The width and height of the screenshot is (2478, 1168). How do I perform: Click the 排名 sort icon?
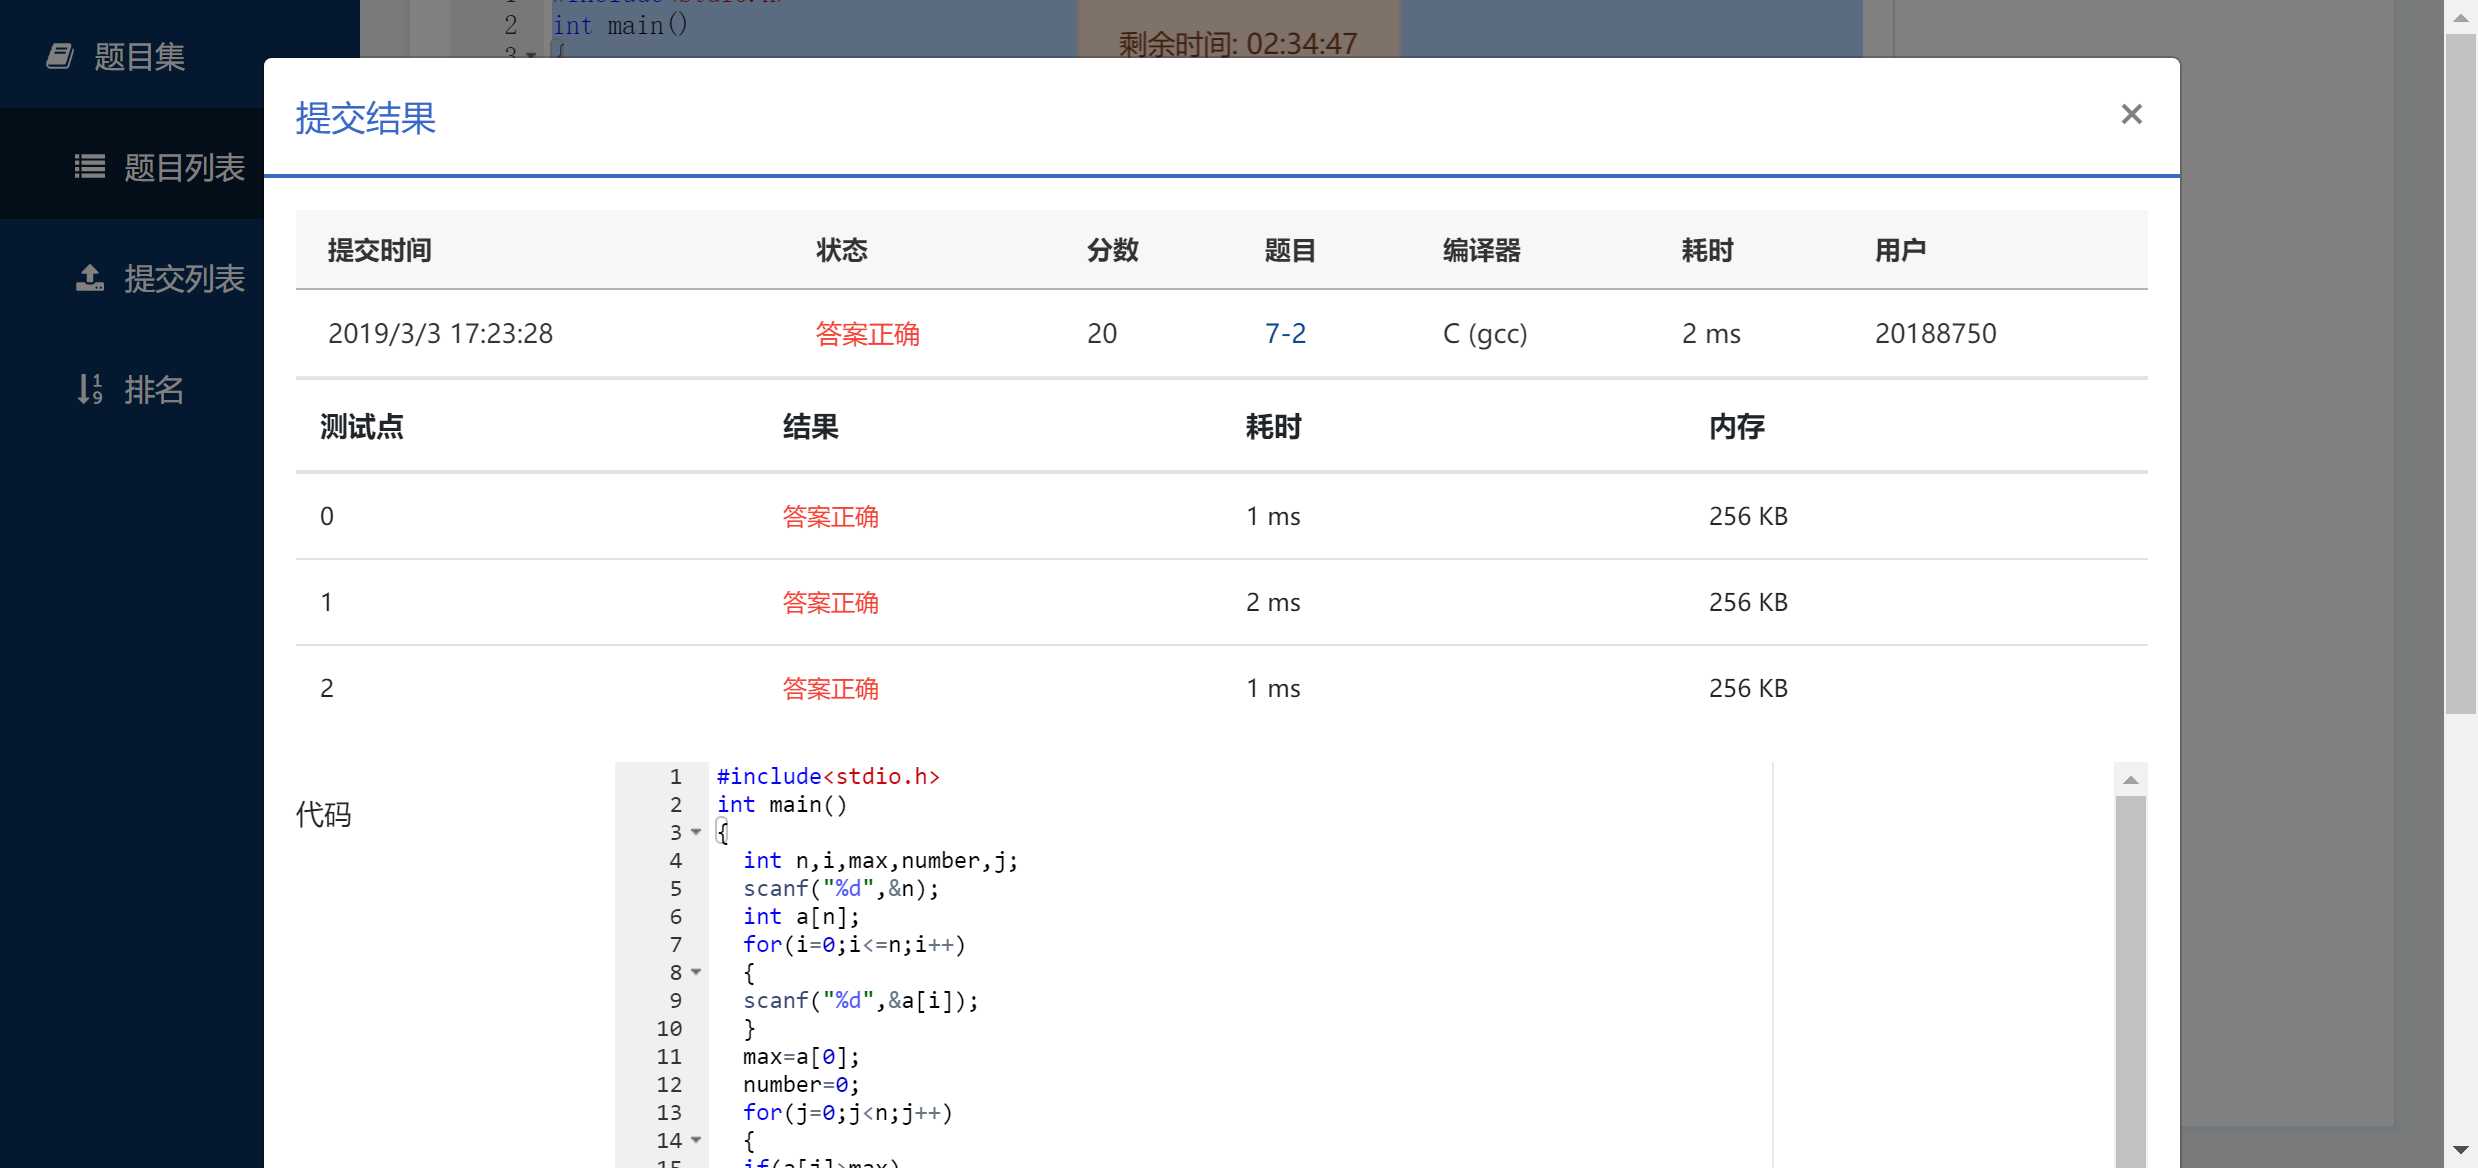tap(90, 389)
